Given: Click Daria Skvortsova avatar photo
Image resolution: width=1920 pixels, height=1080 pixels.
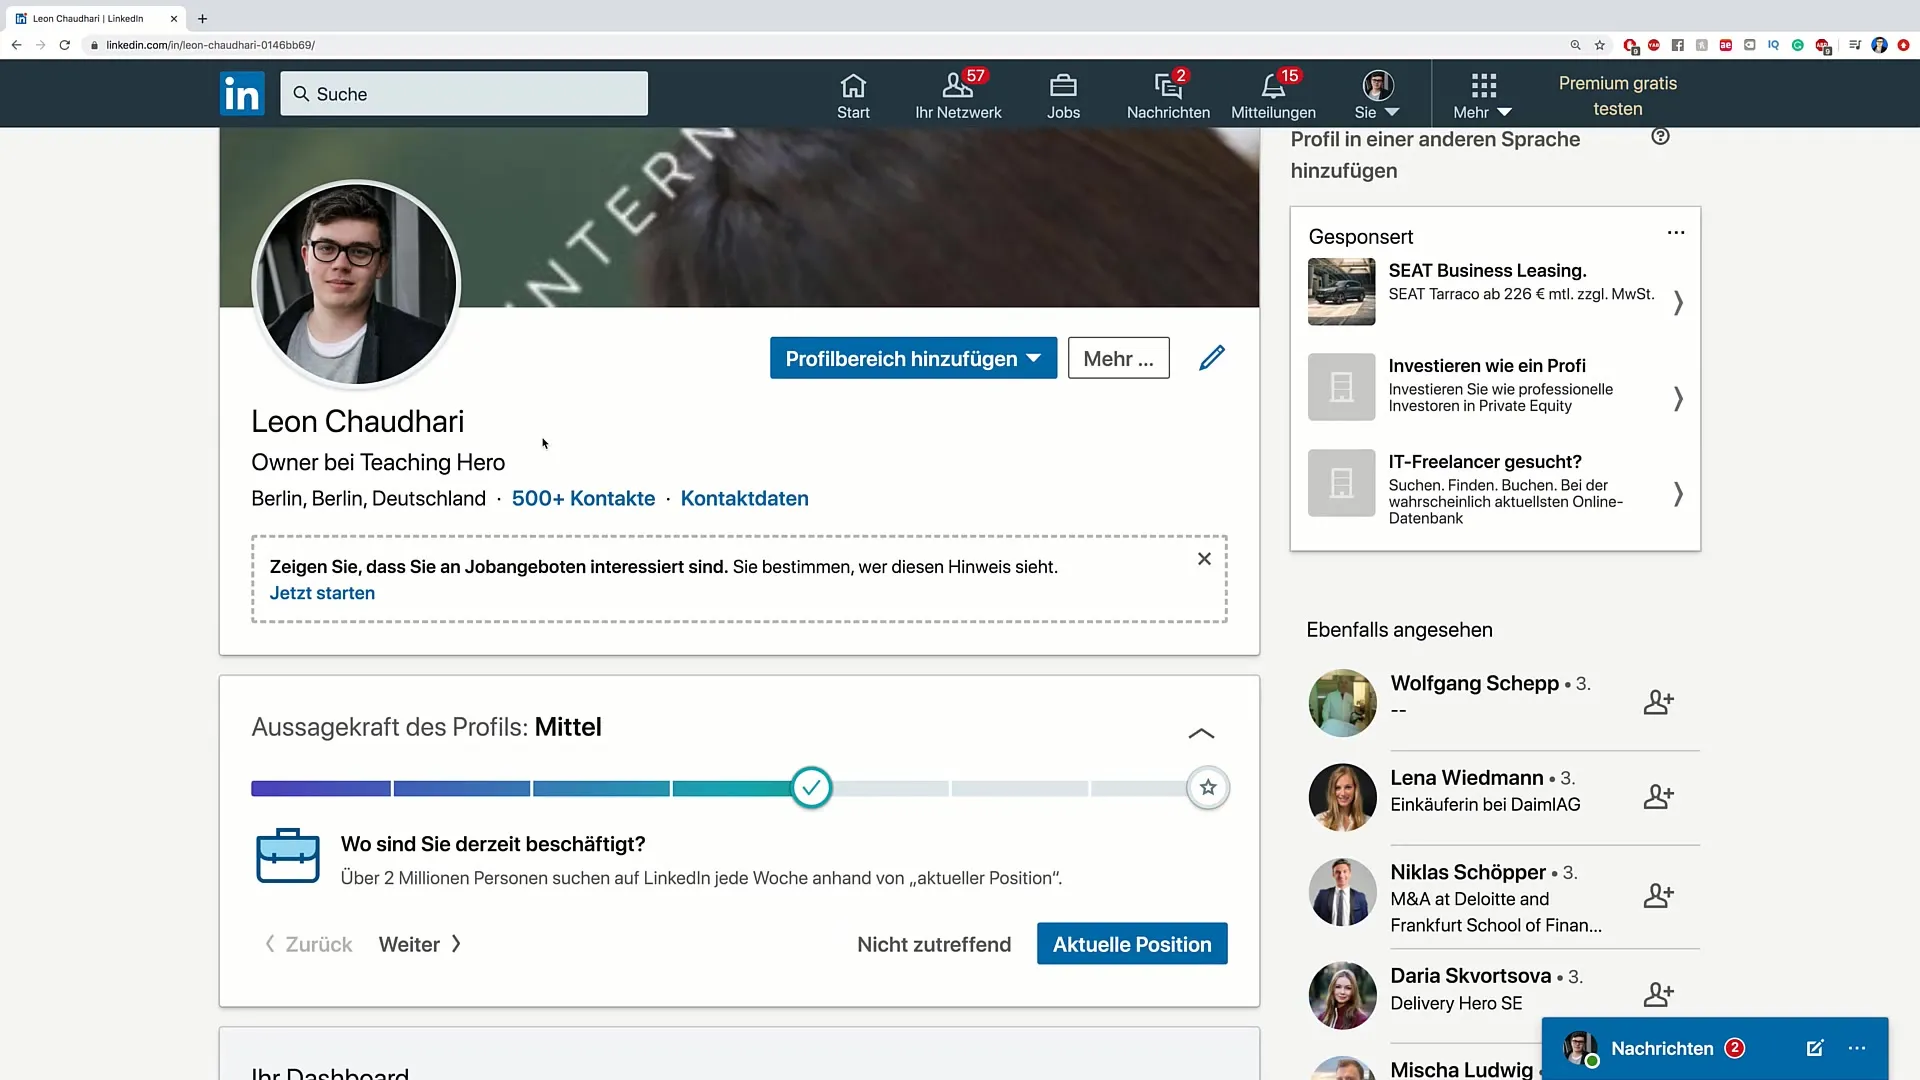Looking at the screenshot, I should pyautogui.click(x=1342, y=996).
